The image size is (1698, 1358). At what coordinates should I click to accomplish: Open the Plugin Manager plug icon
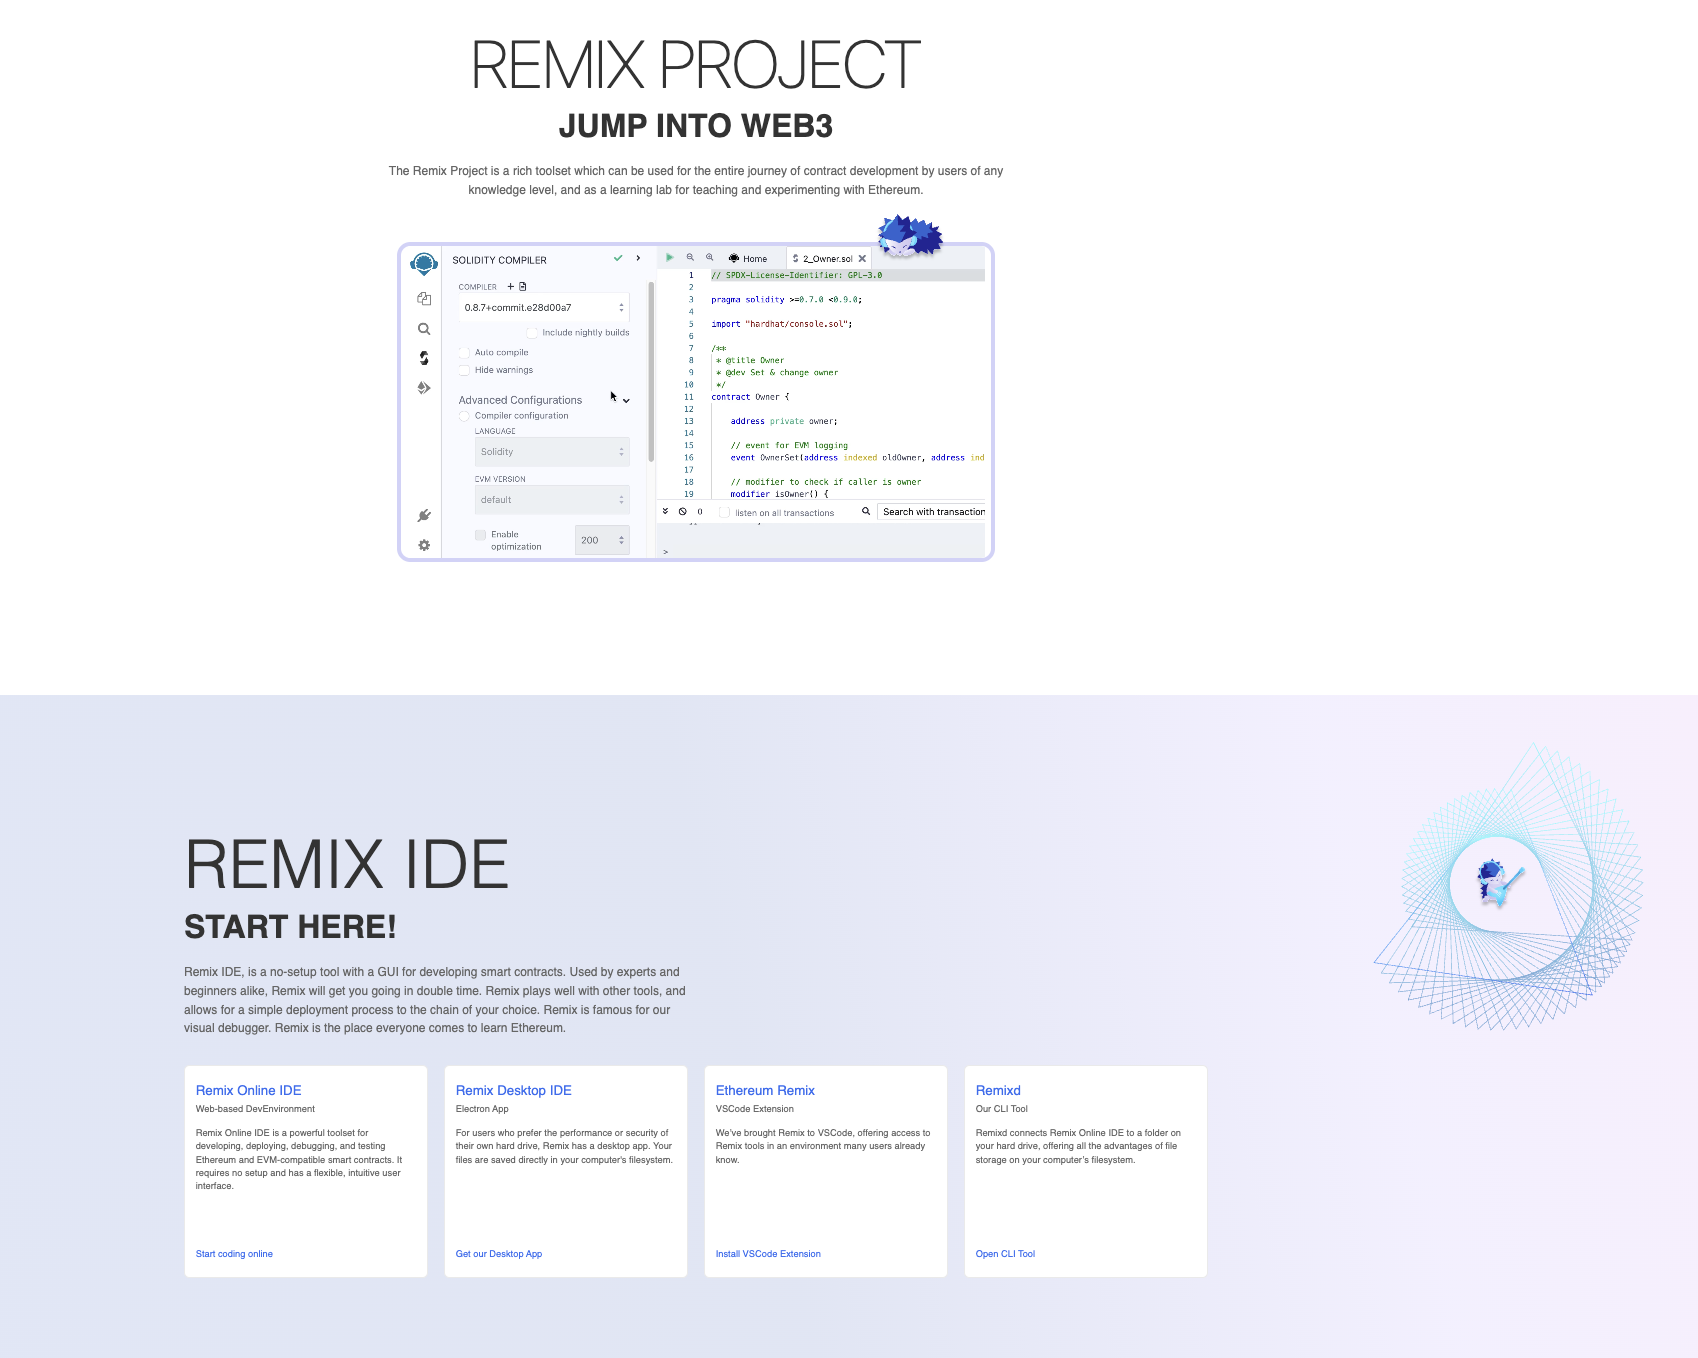click(x=424, y=516)
